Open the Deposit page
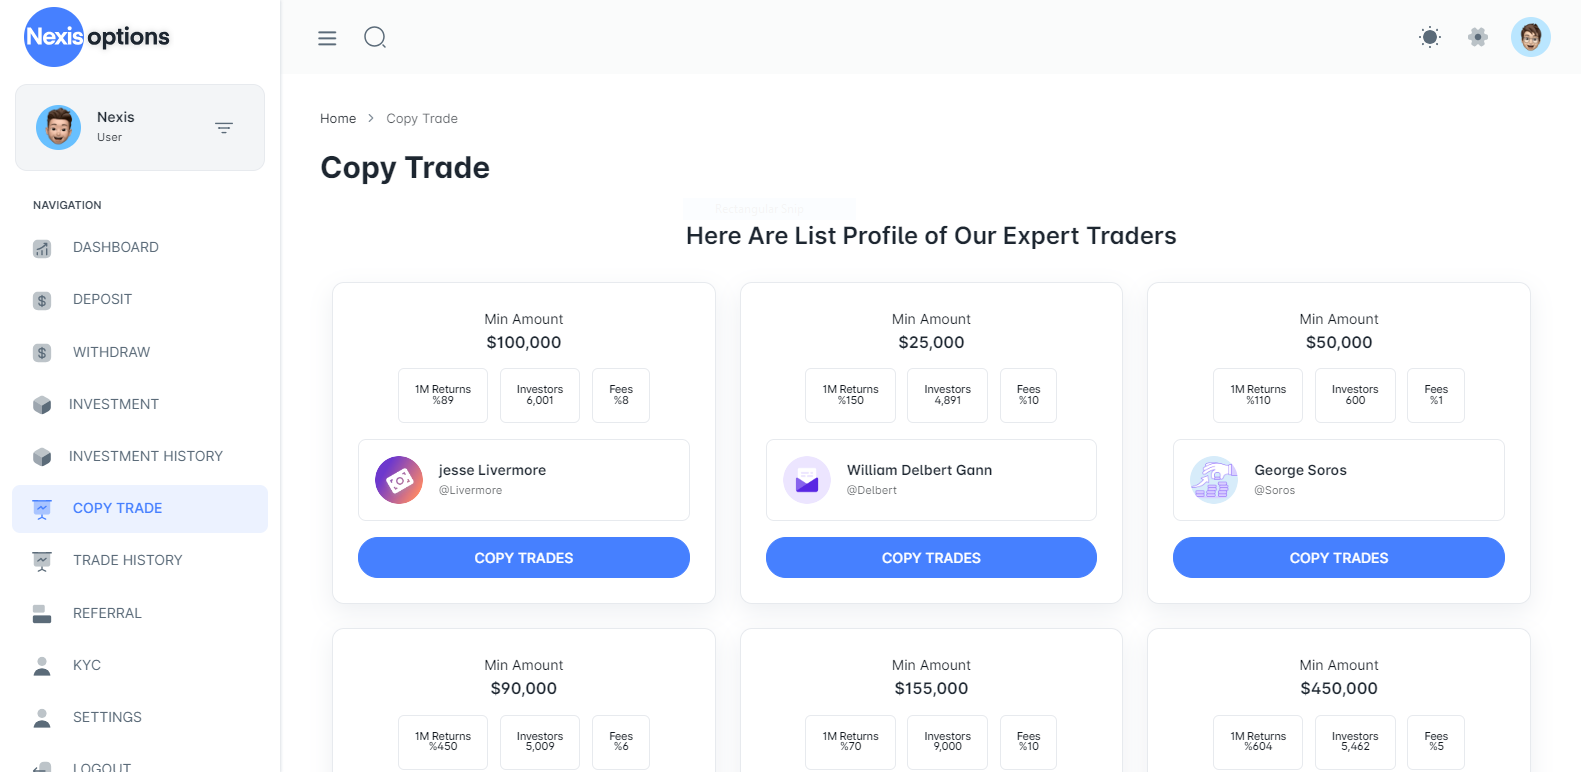This screenshot has width=1581, height=772. 102,299
